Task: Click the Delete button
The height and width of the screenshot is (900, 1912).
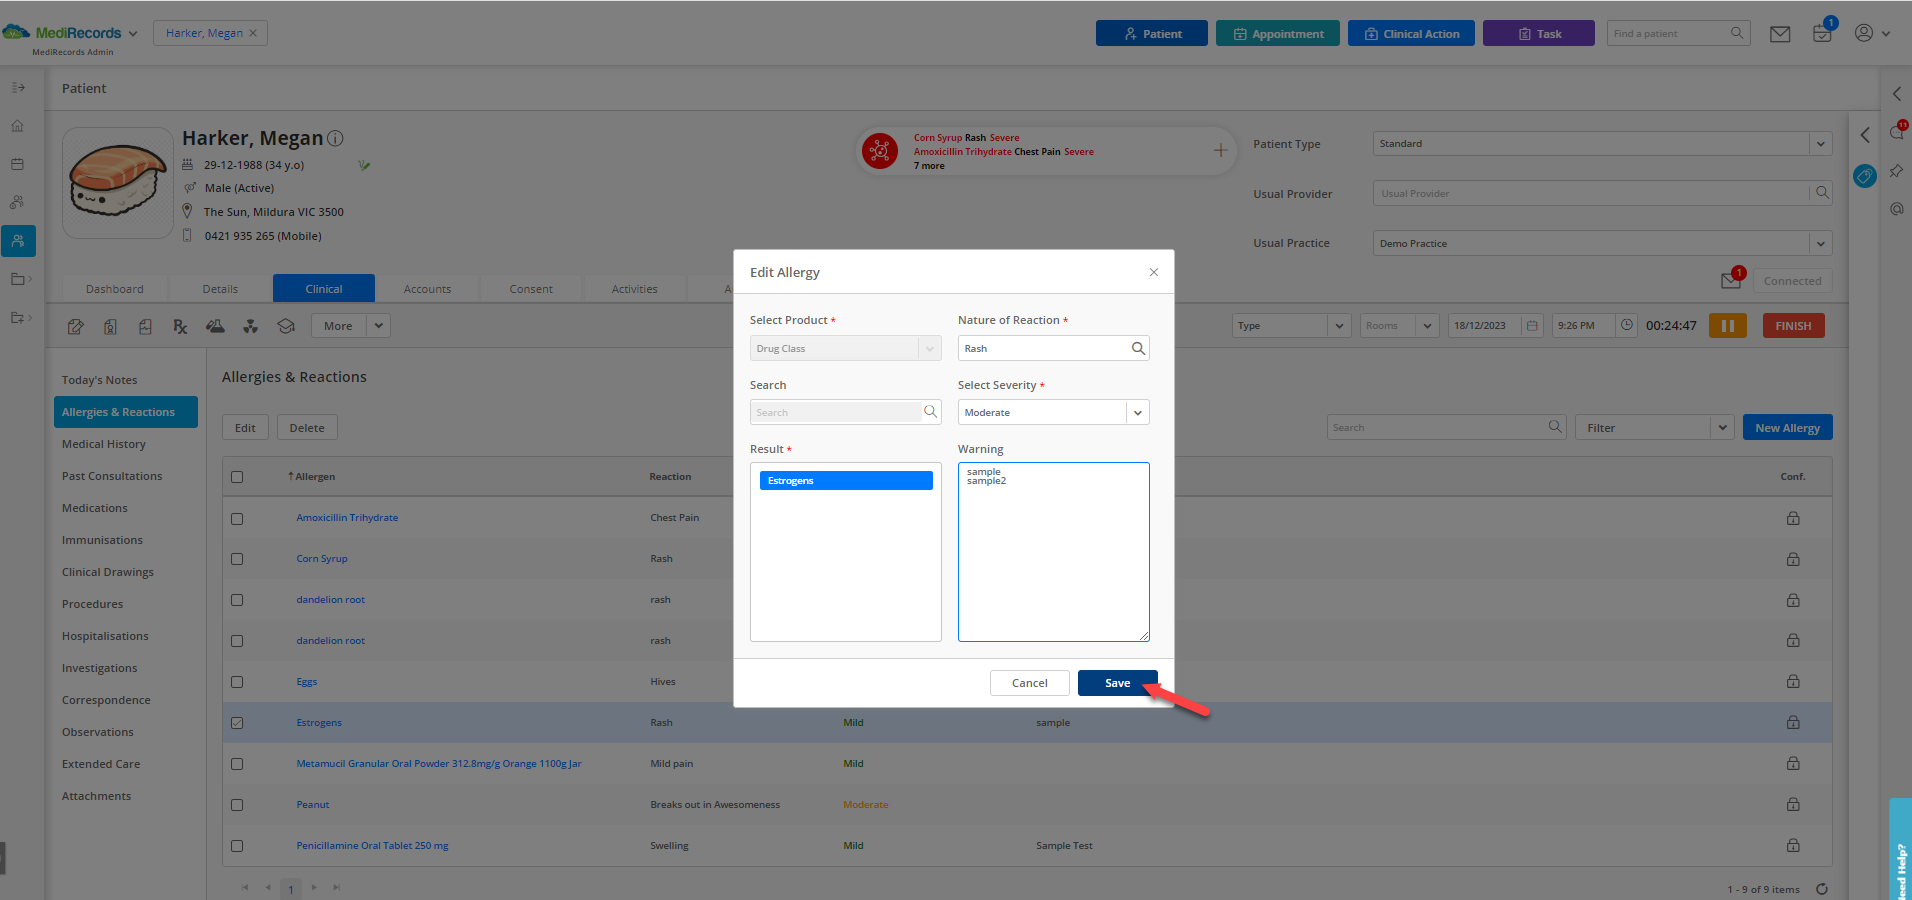Action: coord(307,427)
